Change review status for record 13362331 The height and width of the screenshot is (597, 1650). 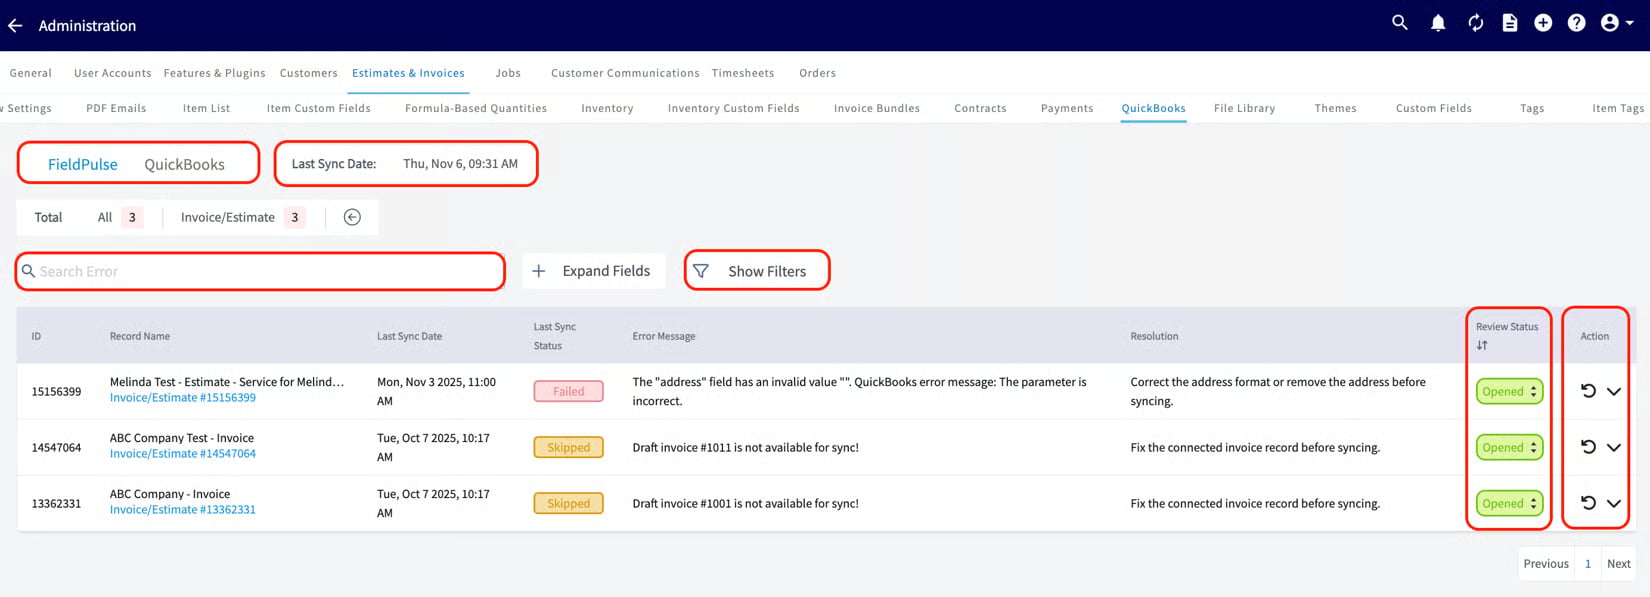click(x=1509, y=504)
